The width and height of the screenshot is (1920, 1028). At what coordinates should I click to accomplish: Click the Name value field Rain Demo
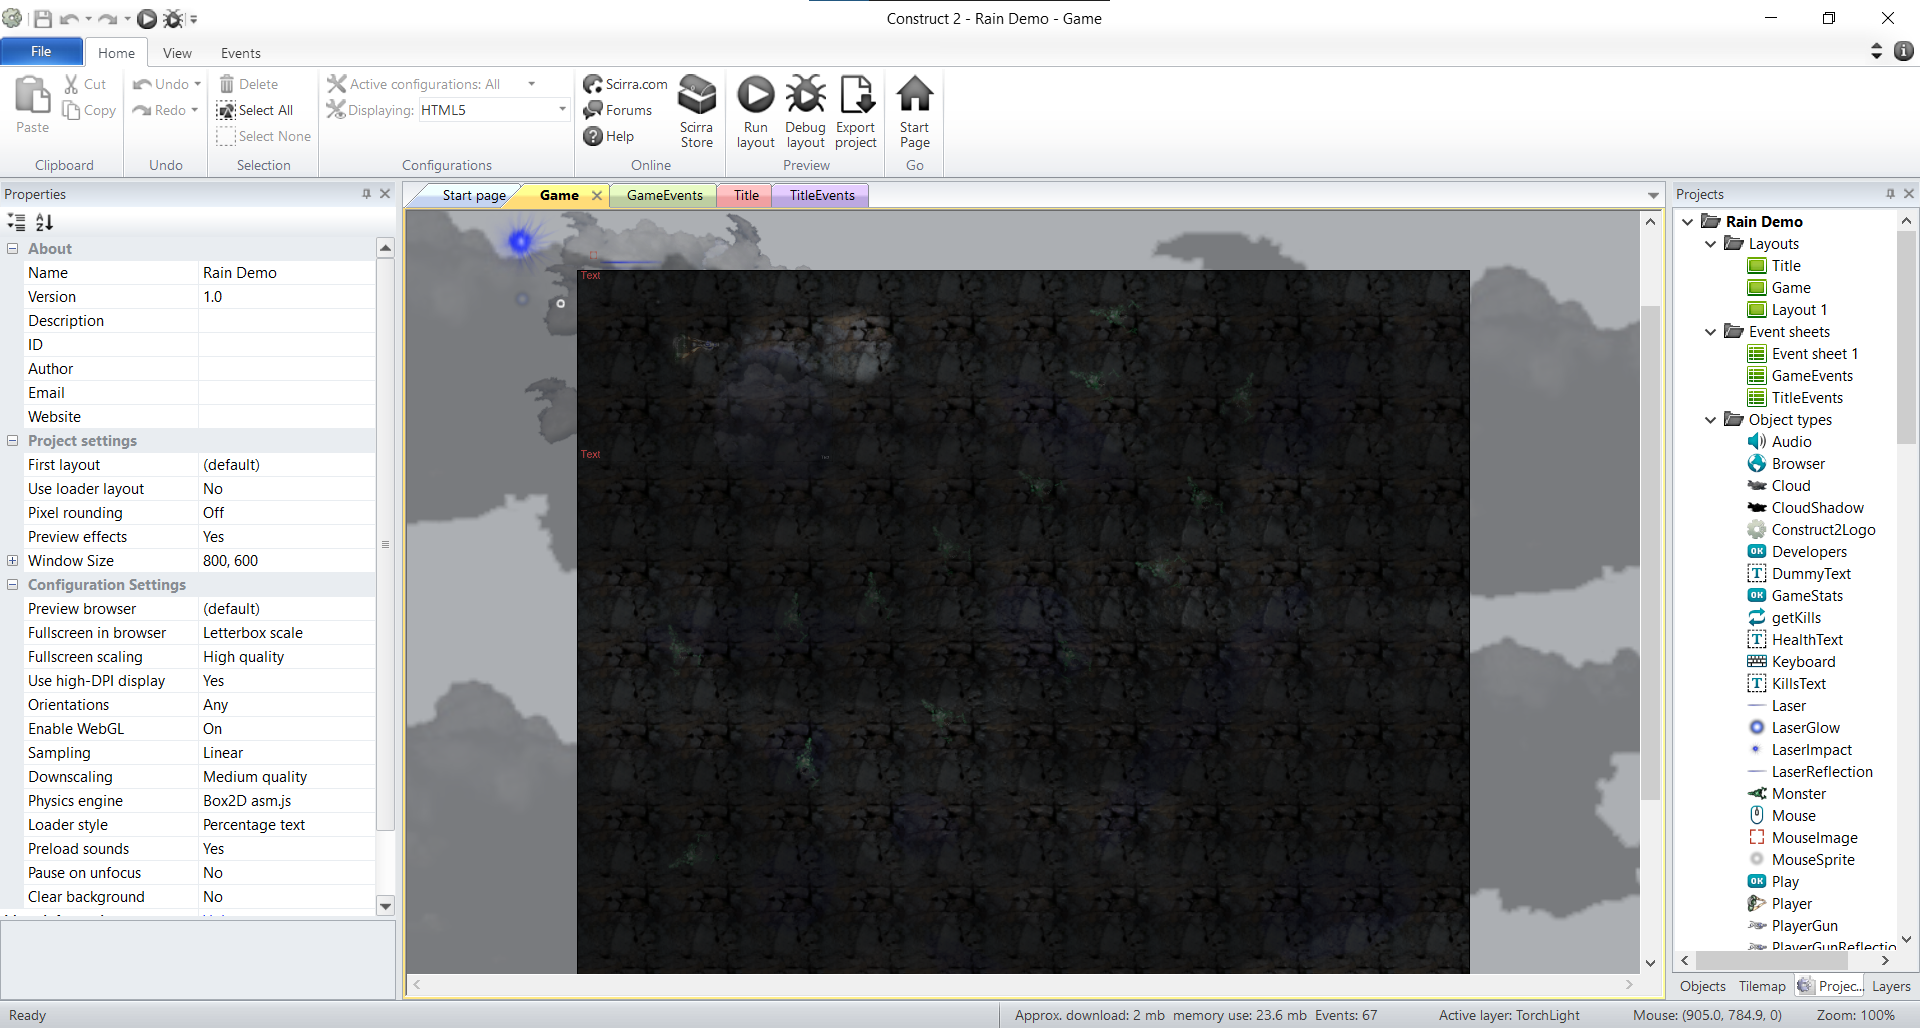287,273
